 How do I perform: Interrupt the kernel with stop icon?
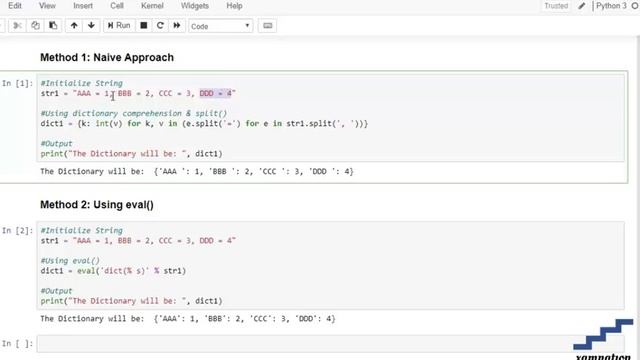pos(144,26)
